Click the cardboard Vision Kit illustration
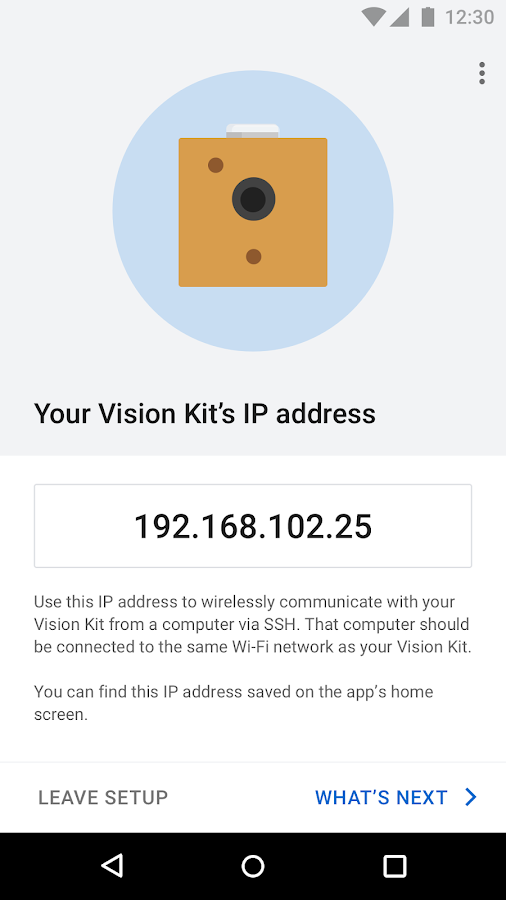The image size is (506, 900). [253, 205]
